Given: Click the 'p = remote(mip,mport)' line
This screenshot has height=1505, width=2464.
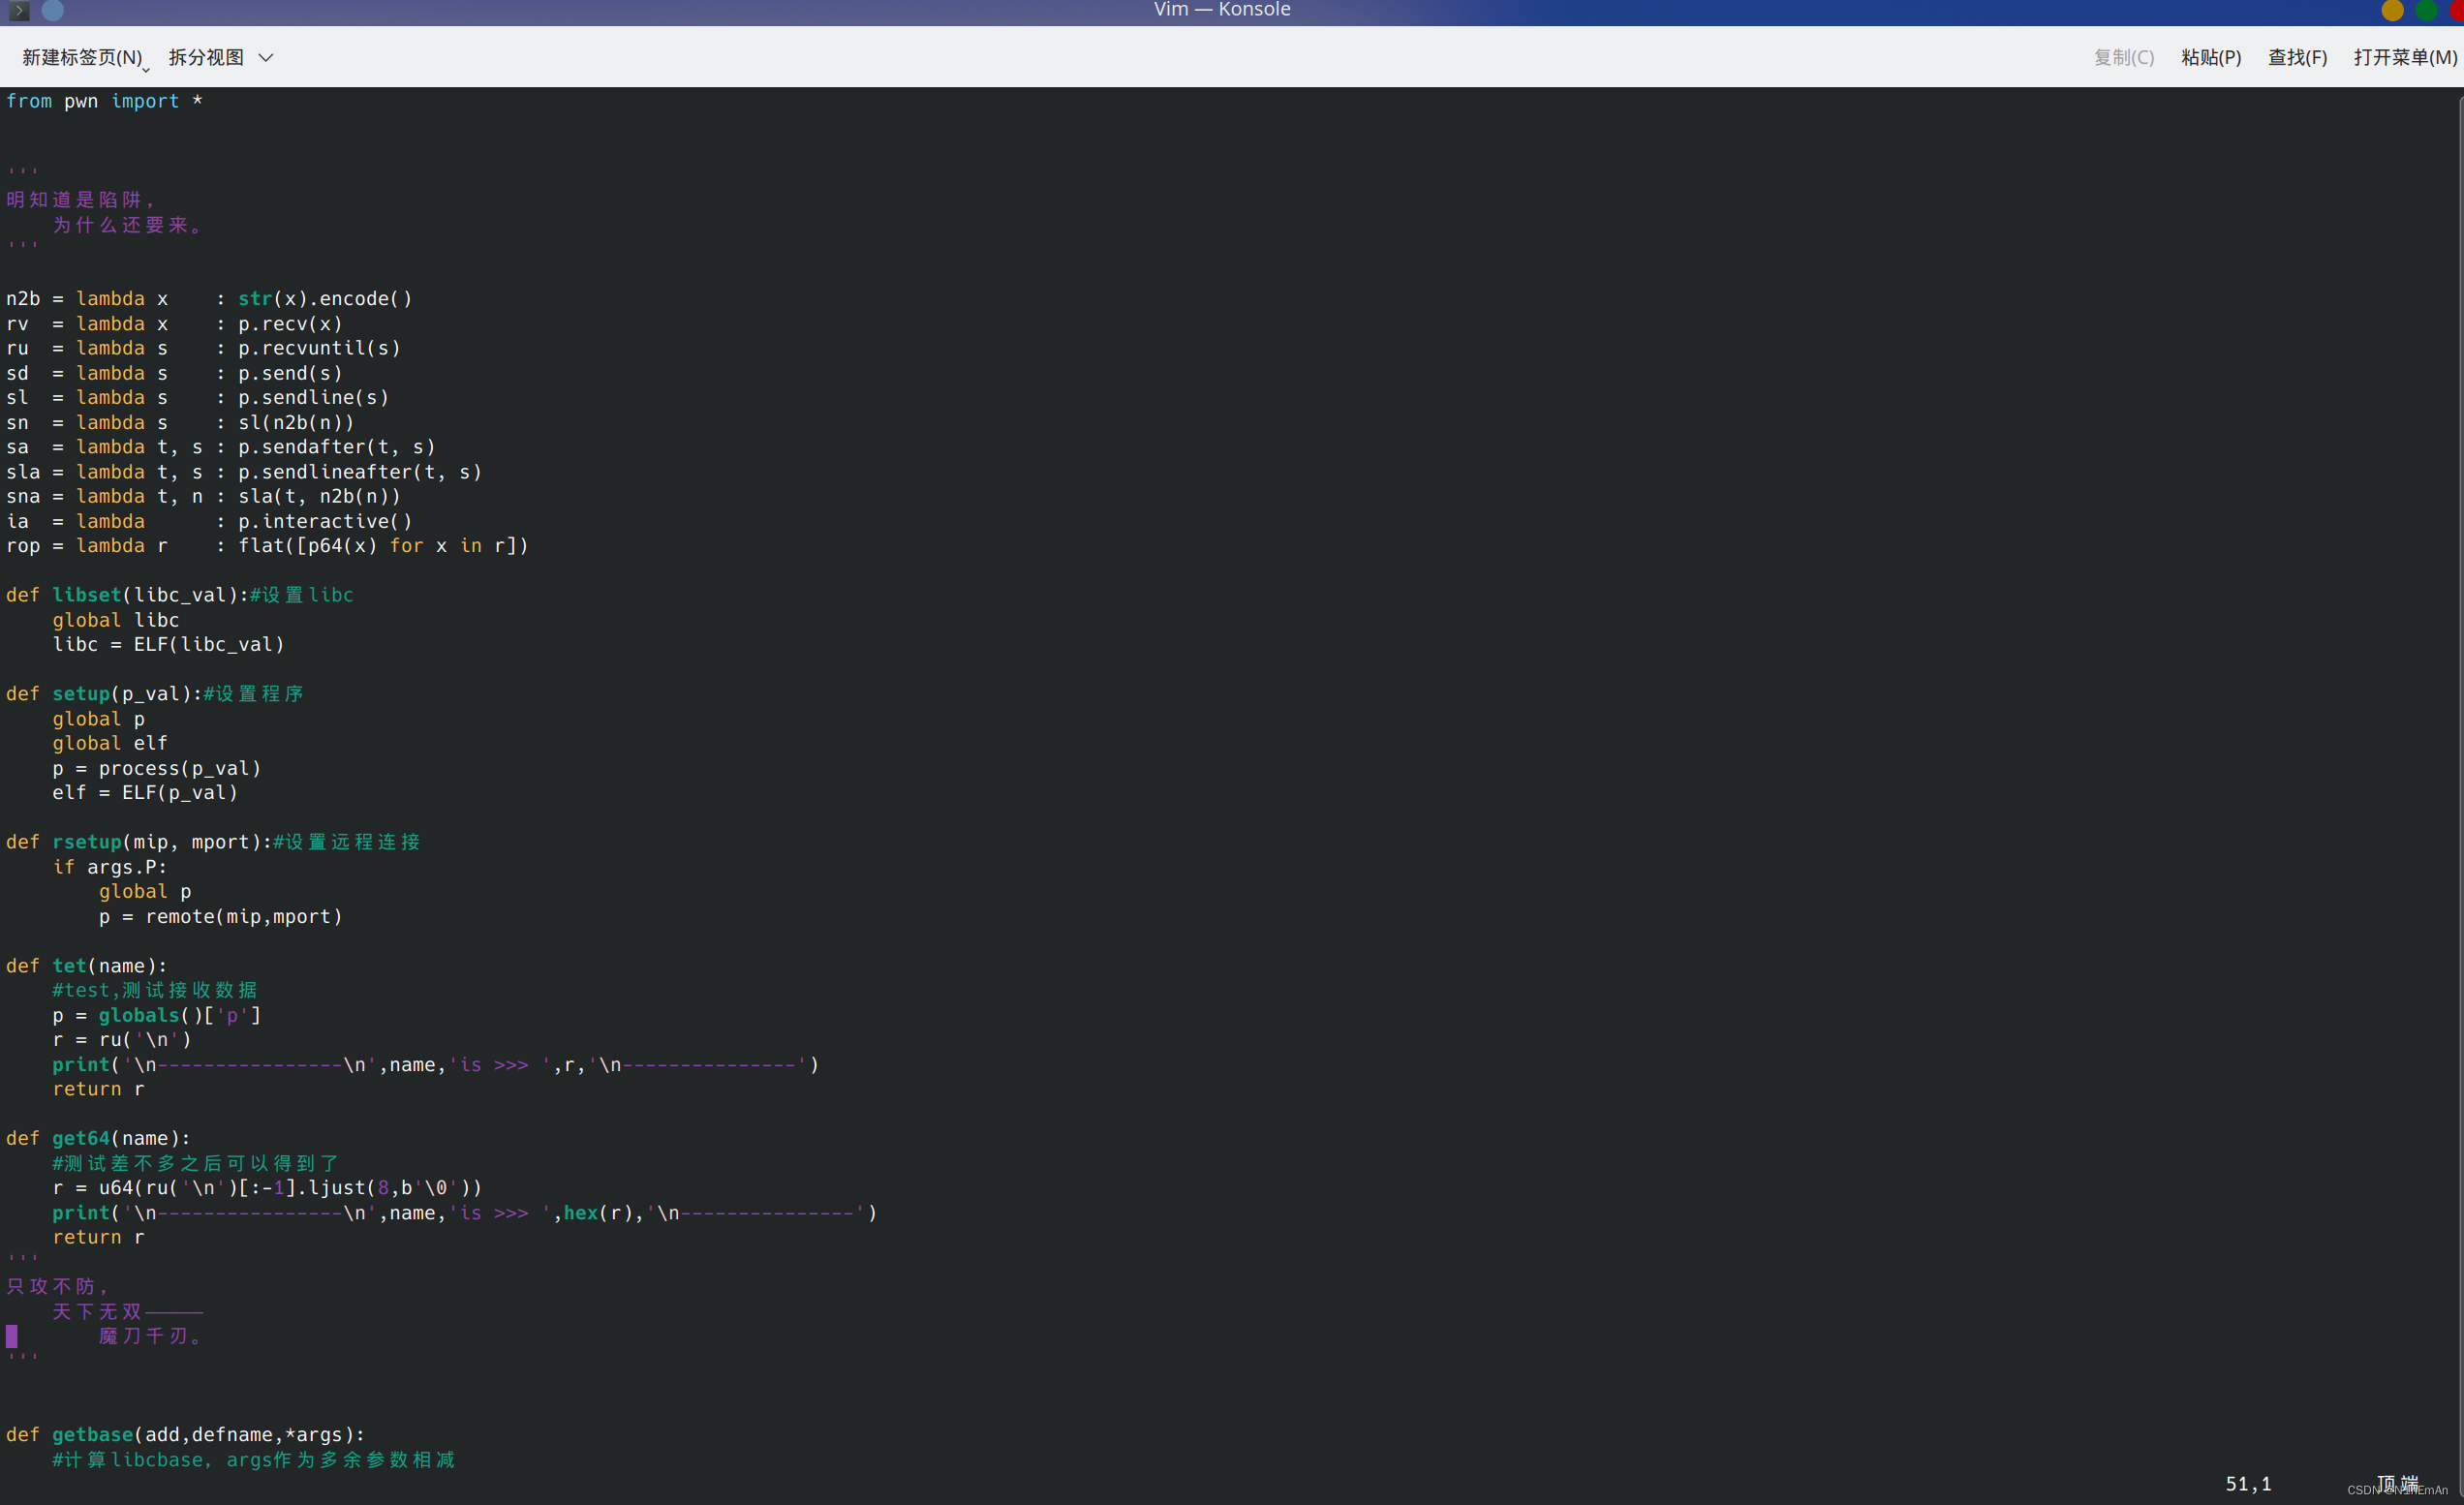Looking at the screenshot, I should click(x=220, y=916).
